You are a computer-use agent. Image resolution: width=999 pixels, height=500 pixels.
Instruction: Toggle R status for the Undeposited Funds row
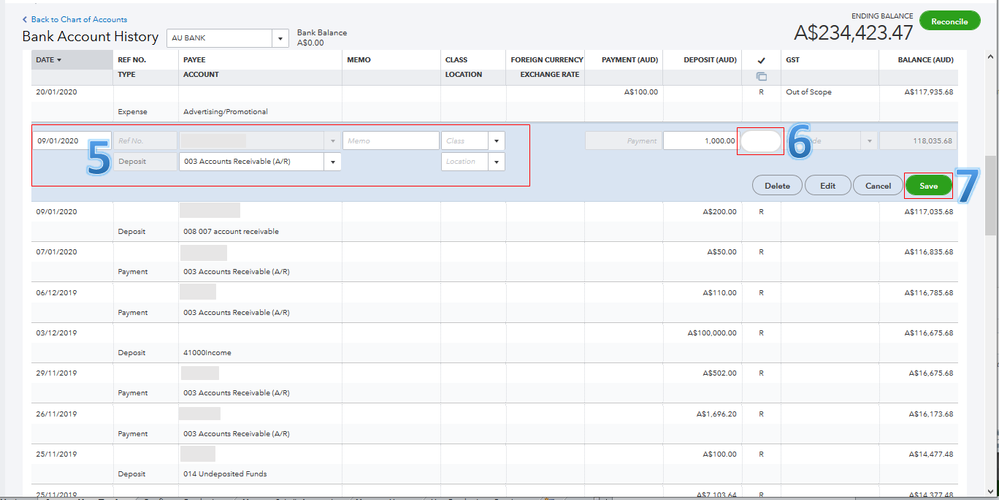(x=761, y=455)
